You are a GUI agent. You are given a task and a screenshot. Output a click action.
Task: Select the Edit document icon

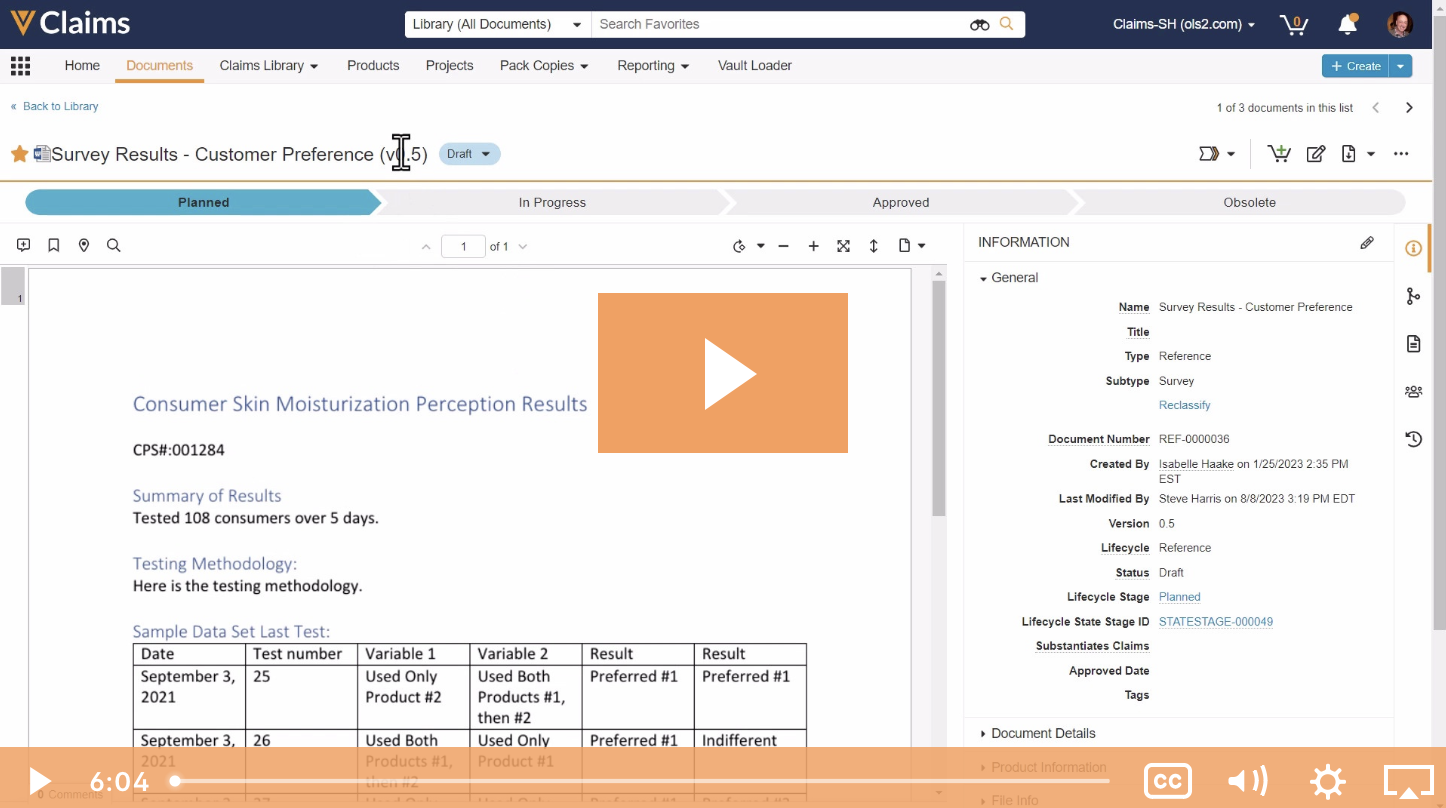click(x=1316, y=153)
